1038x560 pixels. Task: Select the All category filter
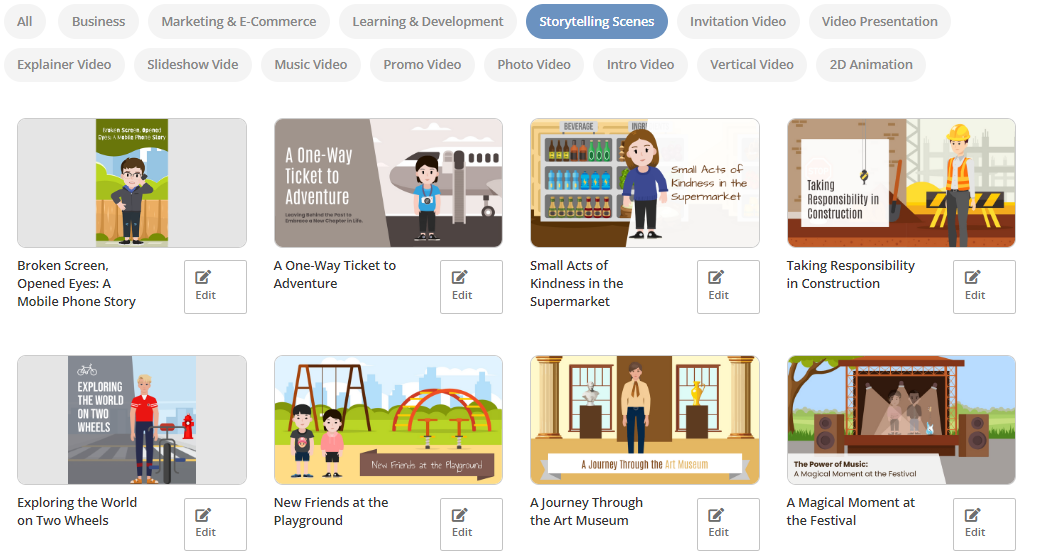[x=24, y=21]
